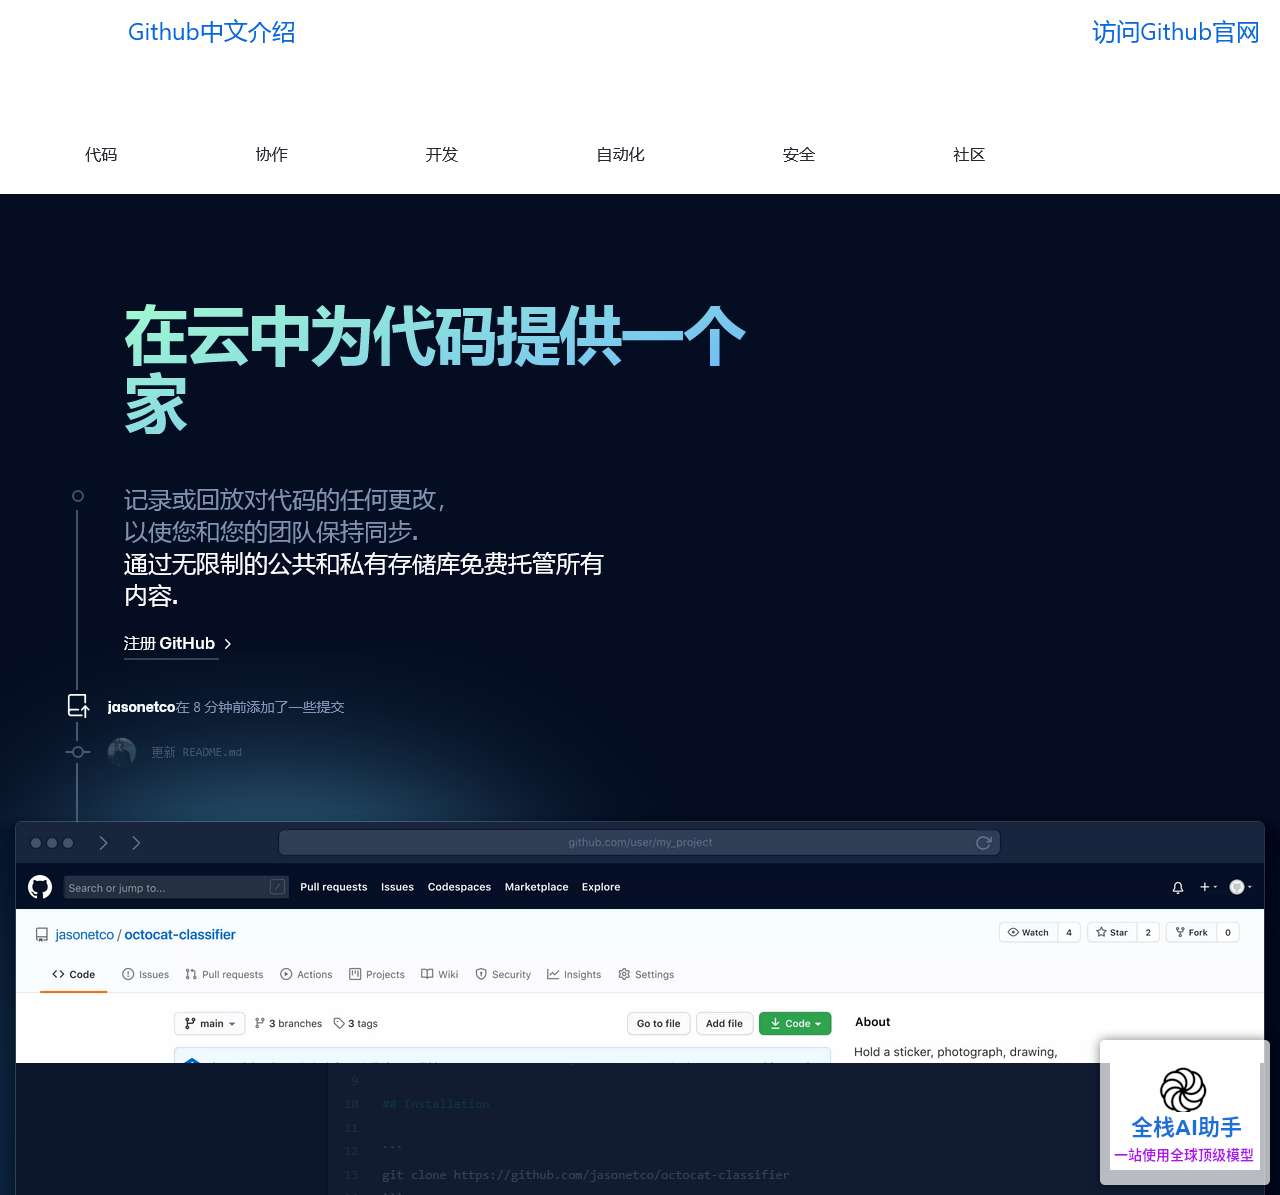Switch to the Settings tab

(x=646, y=974)
